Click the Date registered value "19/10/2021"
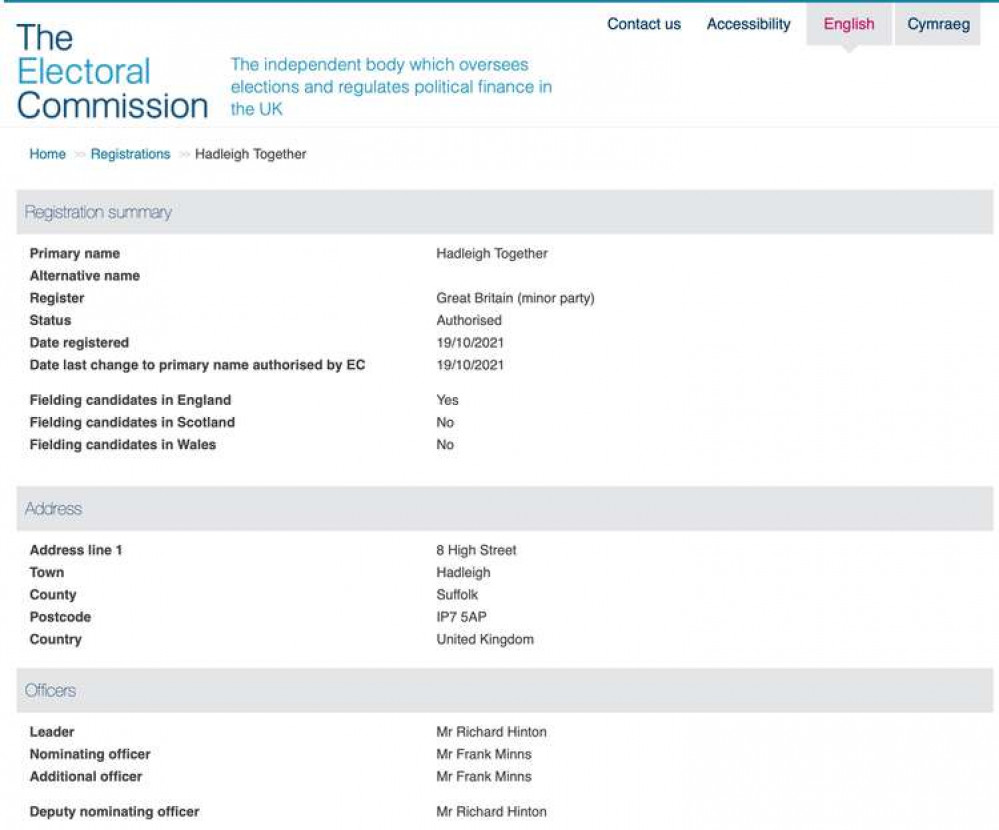This screenshot has height=830, width=999. pos(469,342)
